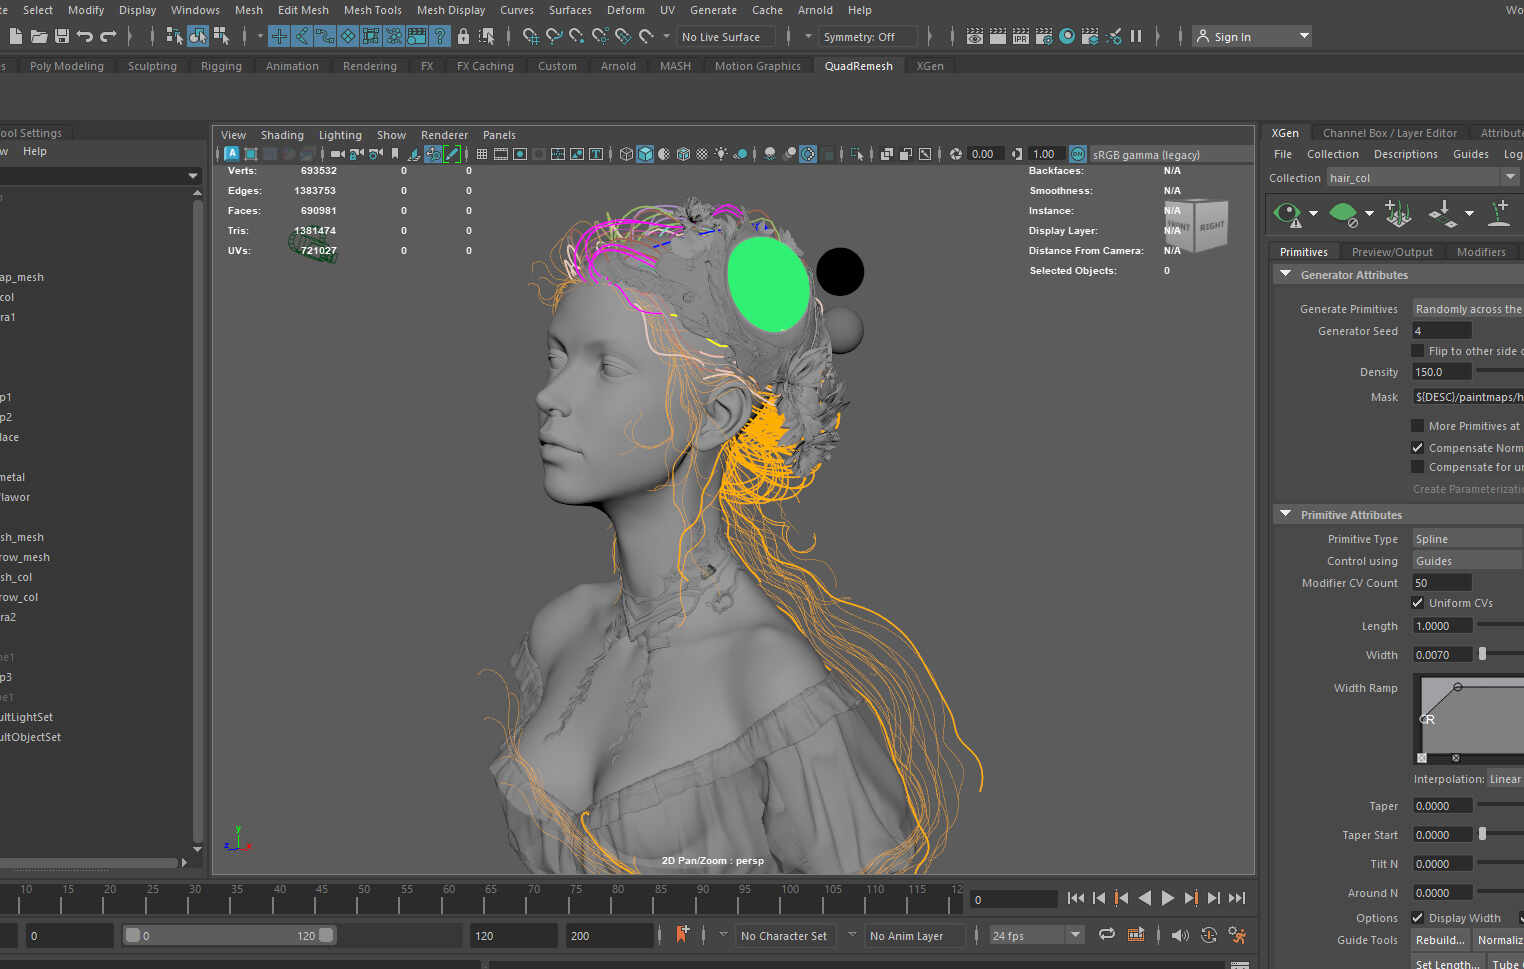Image resolution: width=1524 pixels, height=969 pixels.
Task: Click the pause Viewport 2.0 icon
Action: (x=1136, y=36)
